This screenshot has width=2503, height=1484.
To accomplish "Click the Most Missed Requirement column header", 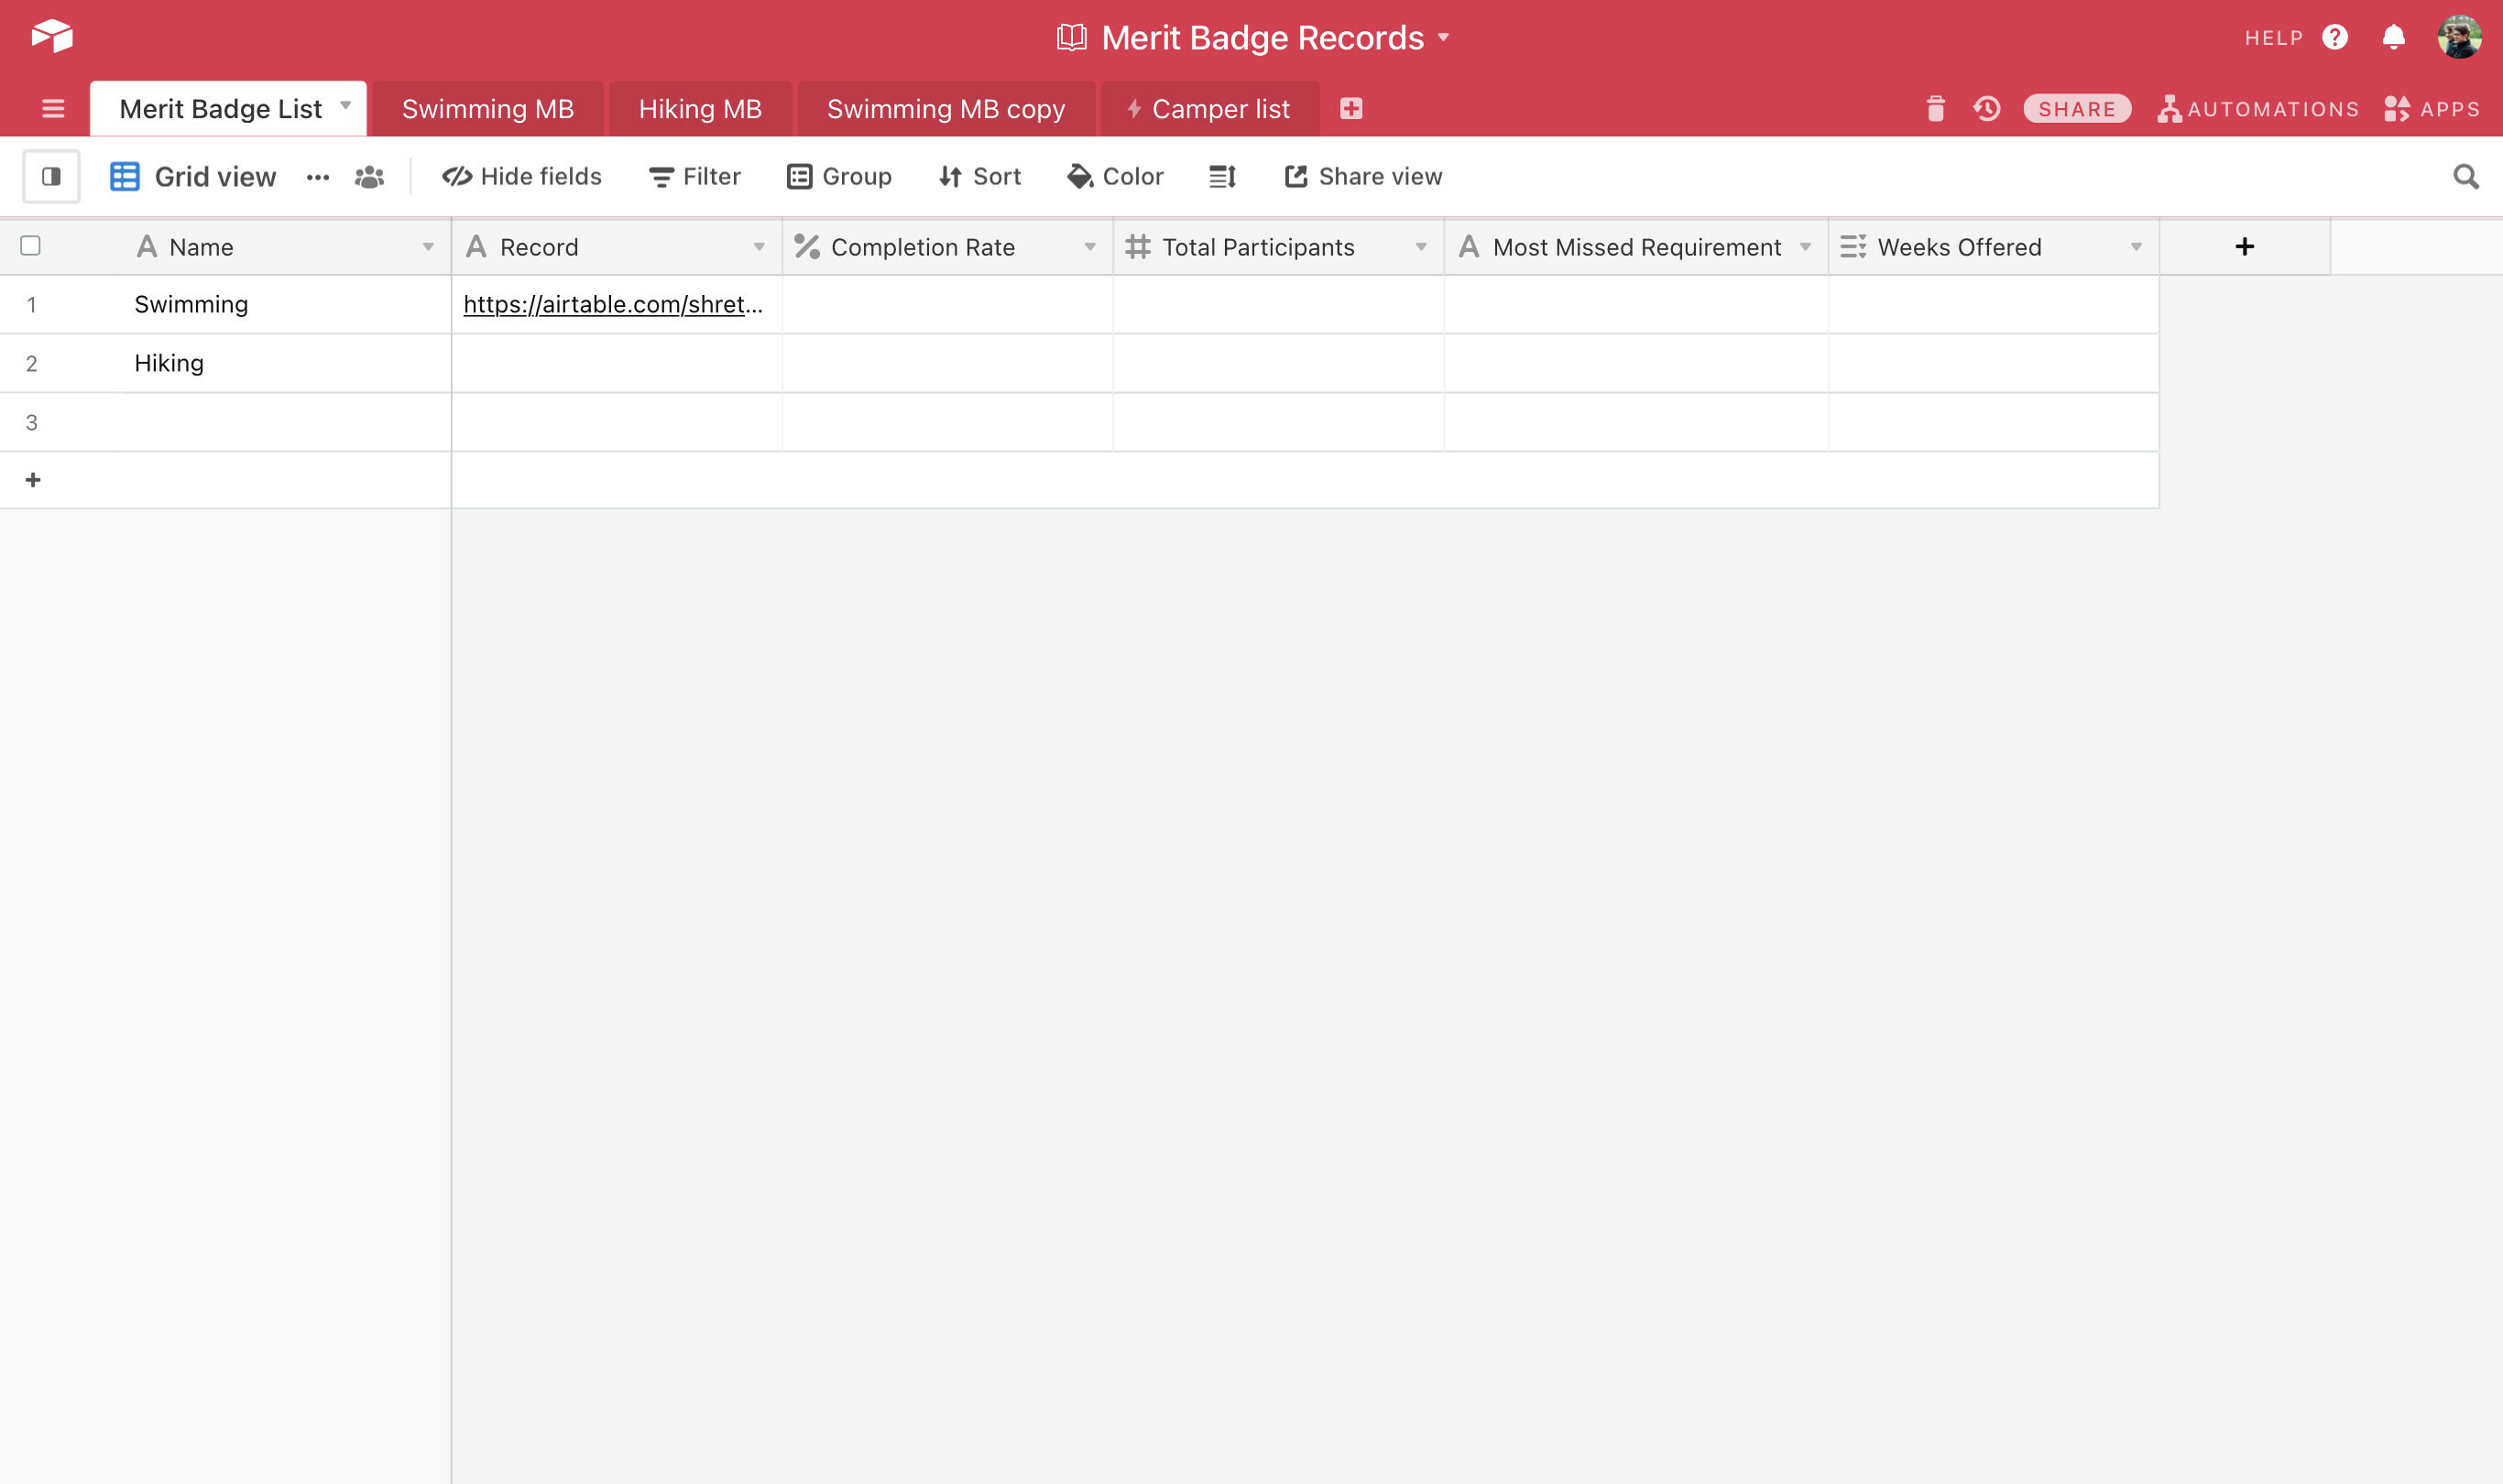I will (1637, 247).
